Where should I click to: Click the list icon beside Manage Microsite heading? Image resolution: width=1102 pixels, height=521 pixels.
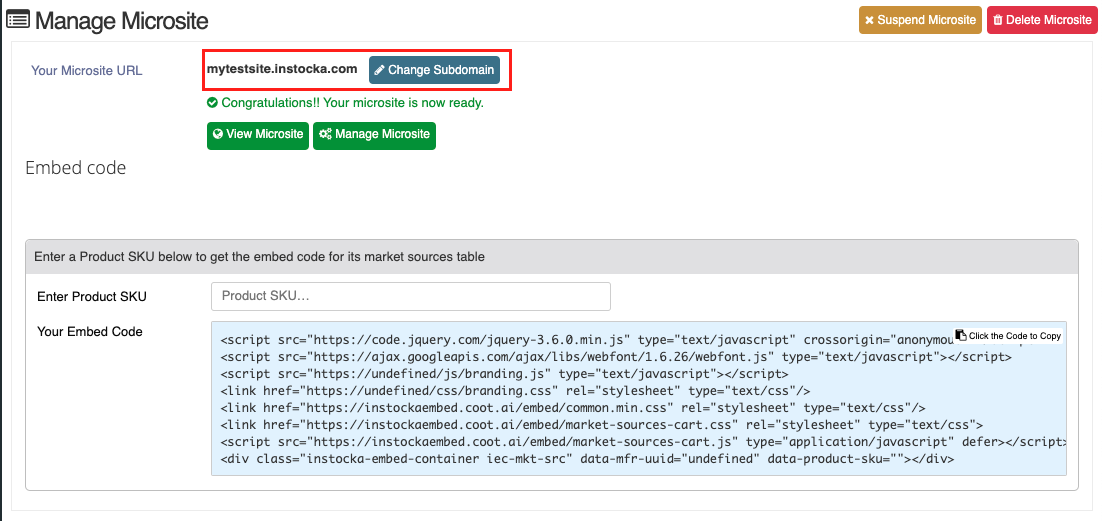coord(18,20)
